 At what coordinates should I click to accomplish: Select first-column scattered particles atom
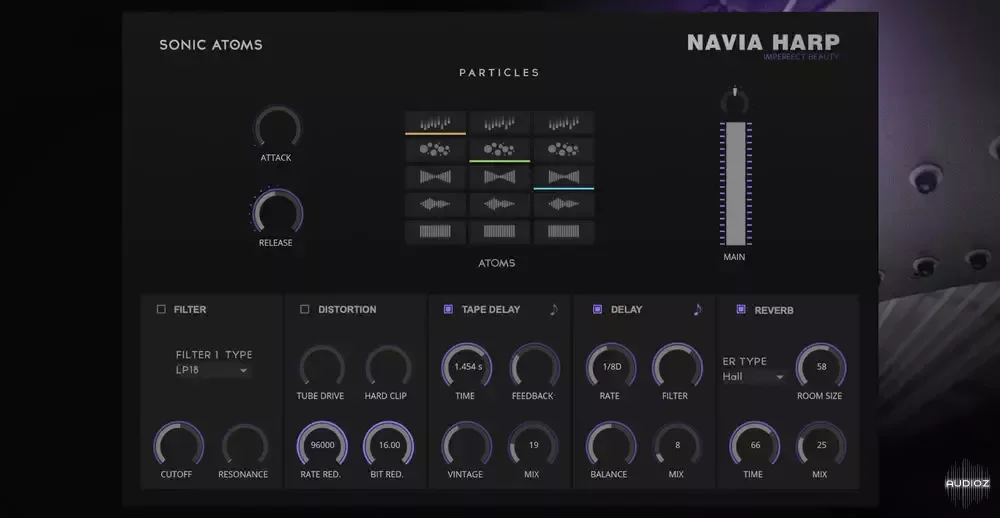435,122
